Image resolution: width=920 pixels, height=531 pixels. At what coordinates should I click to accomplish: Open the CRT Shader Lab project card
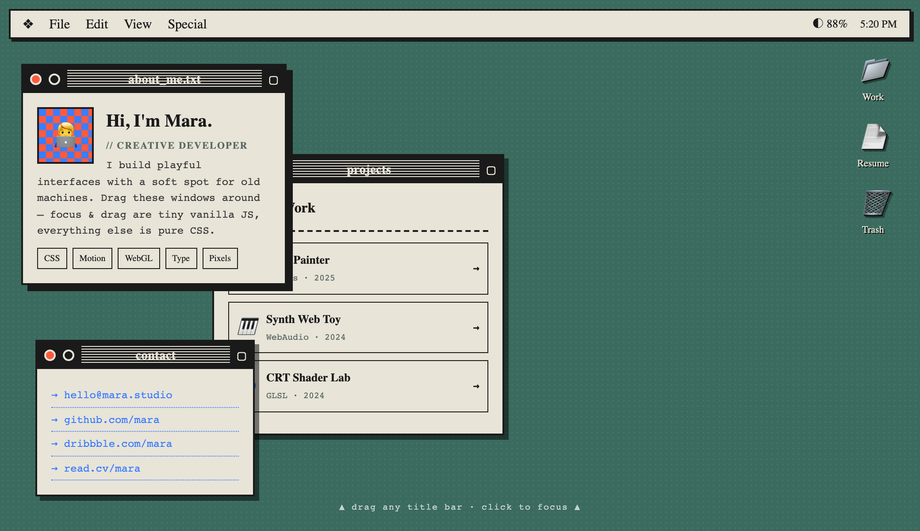coord(371,386)
